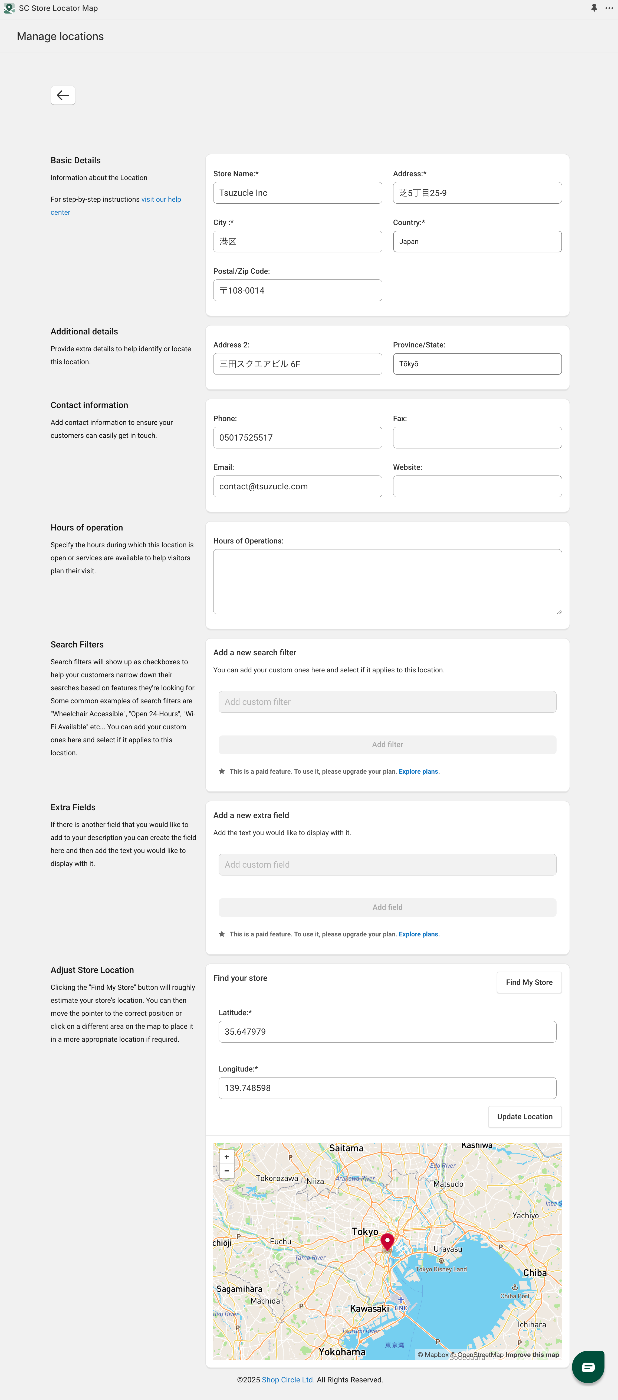The width and height of the screenshot is (618, 1400).
Task: Select the Website input field
Action: 477,486
